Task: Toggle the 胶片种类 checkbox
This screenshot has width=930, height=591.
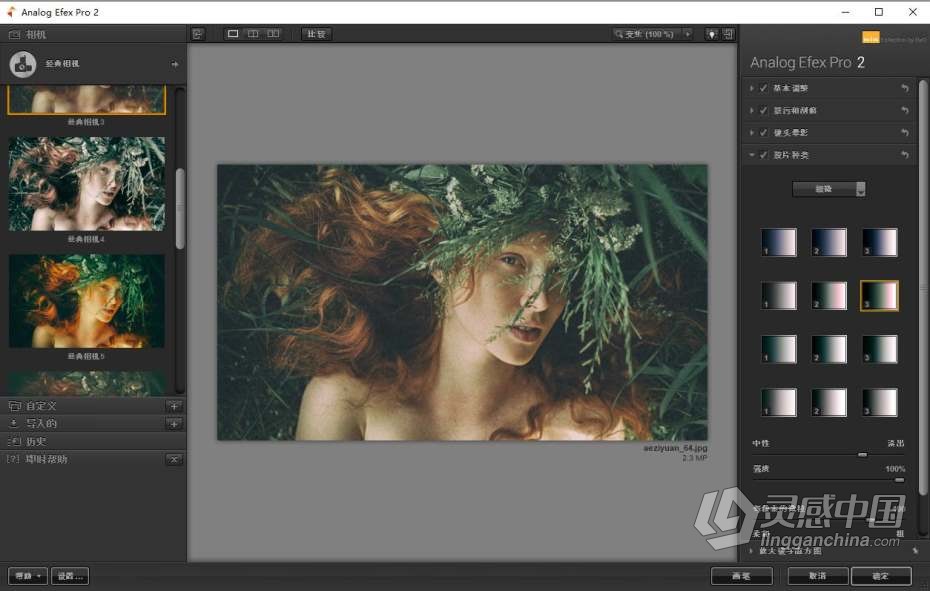Action: [763, 155]
